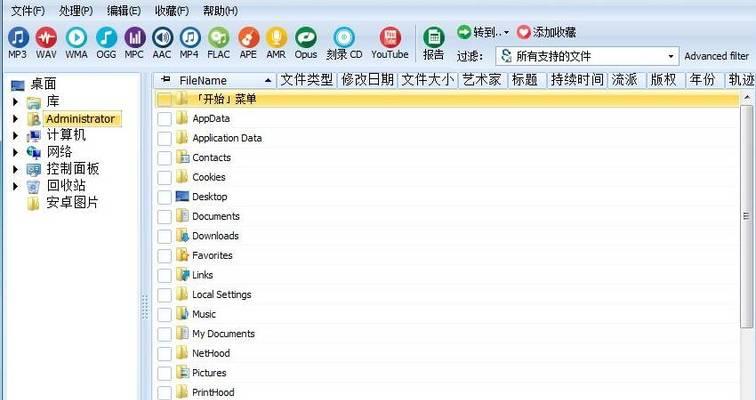This screenshot has width=756, height=400.
Task: Expand the 回收站 tree node
Action: point(15,186)
